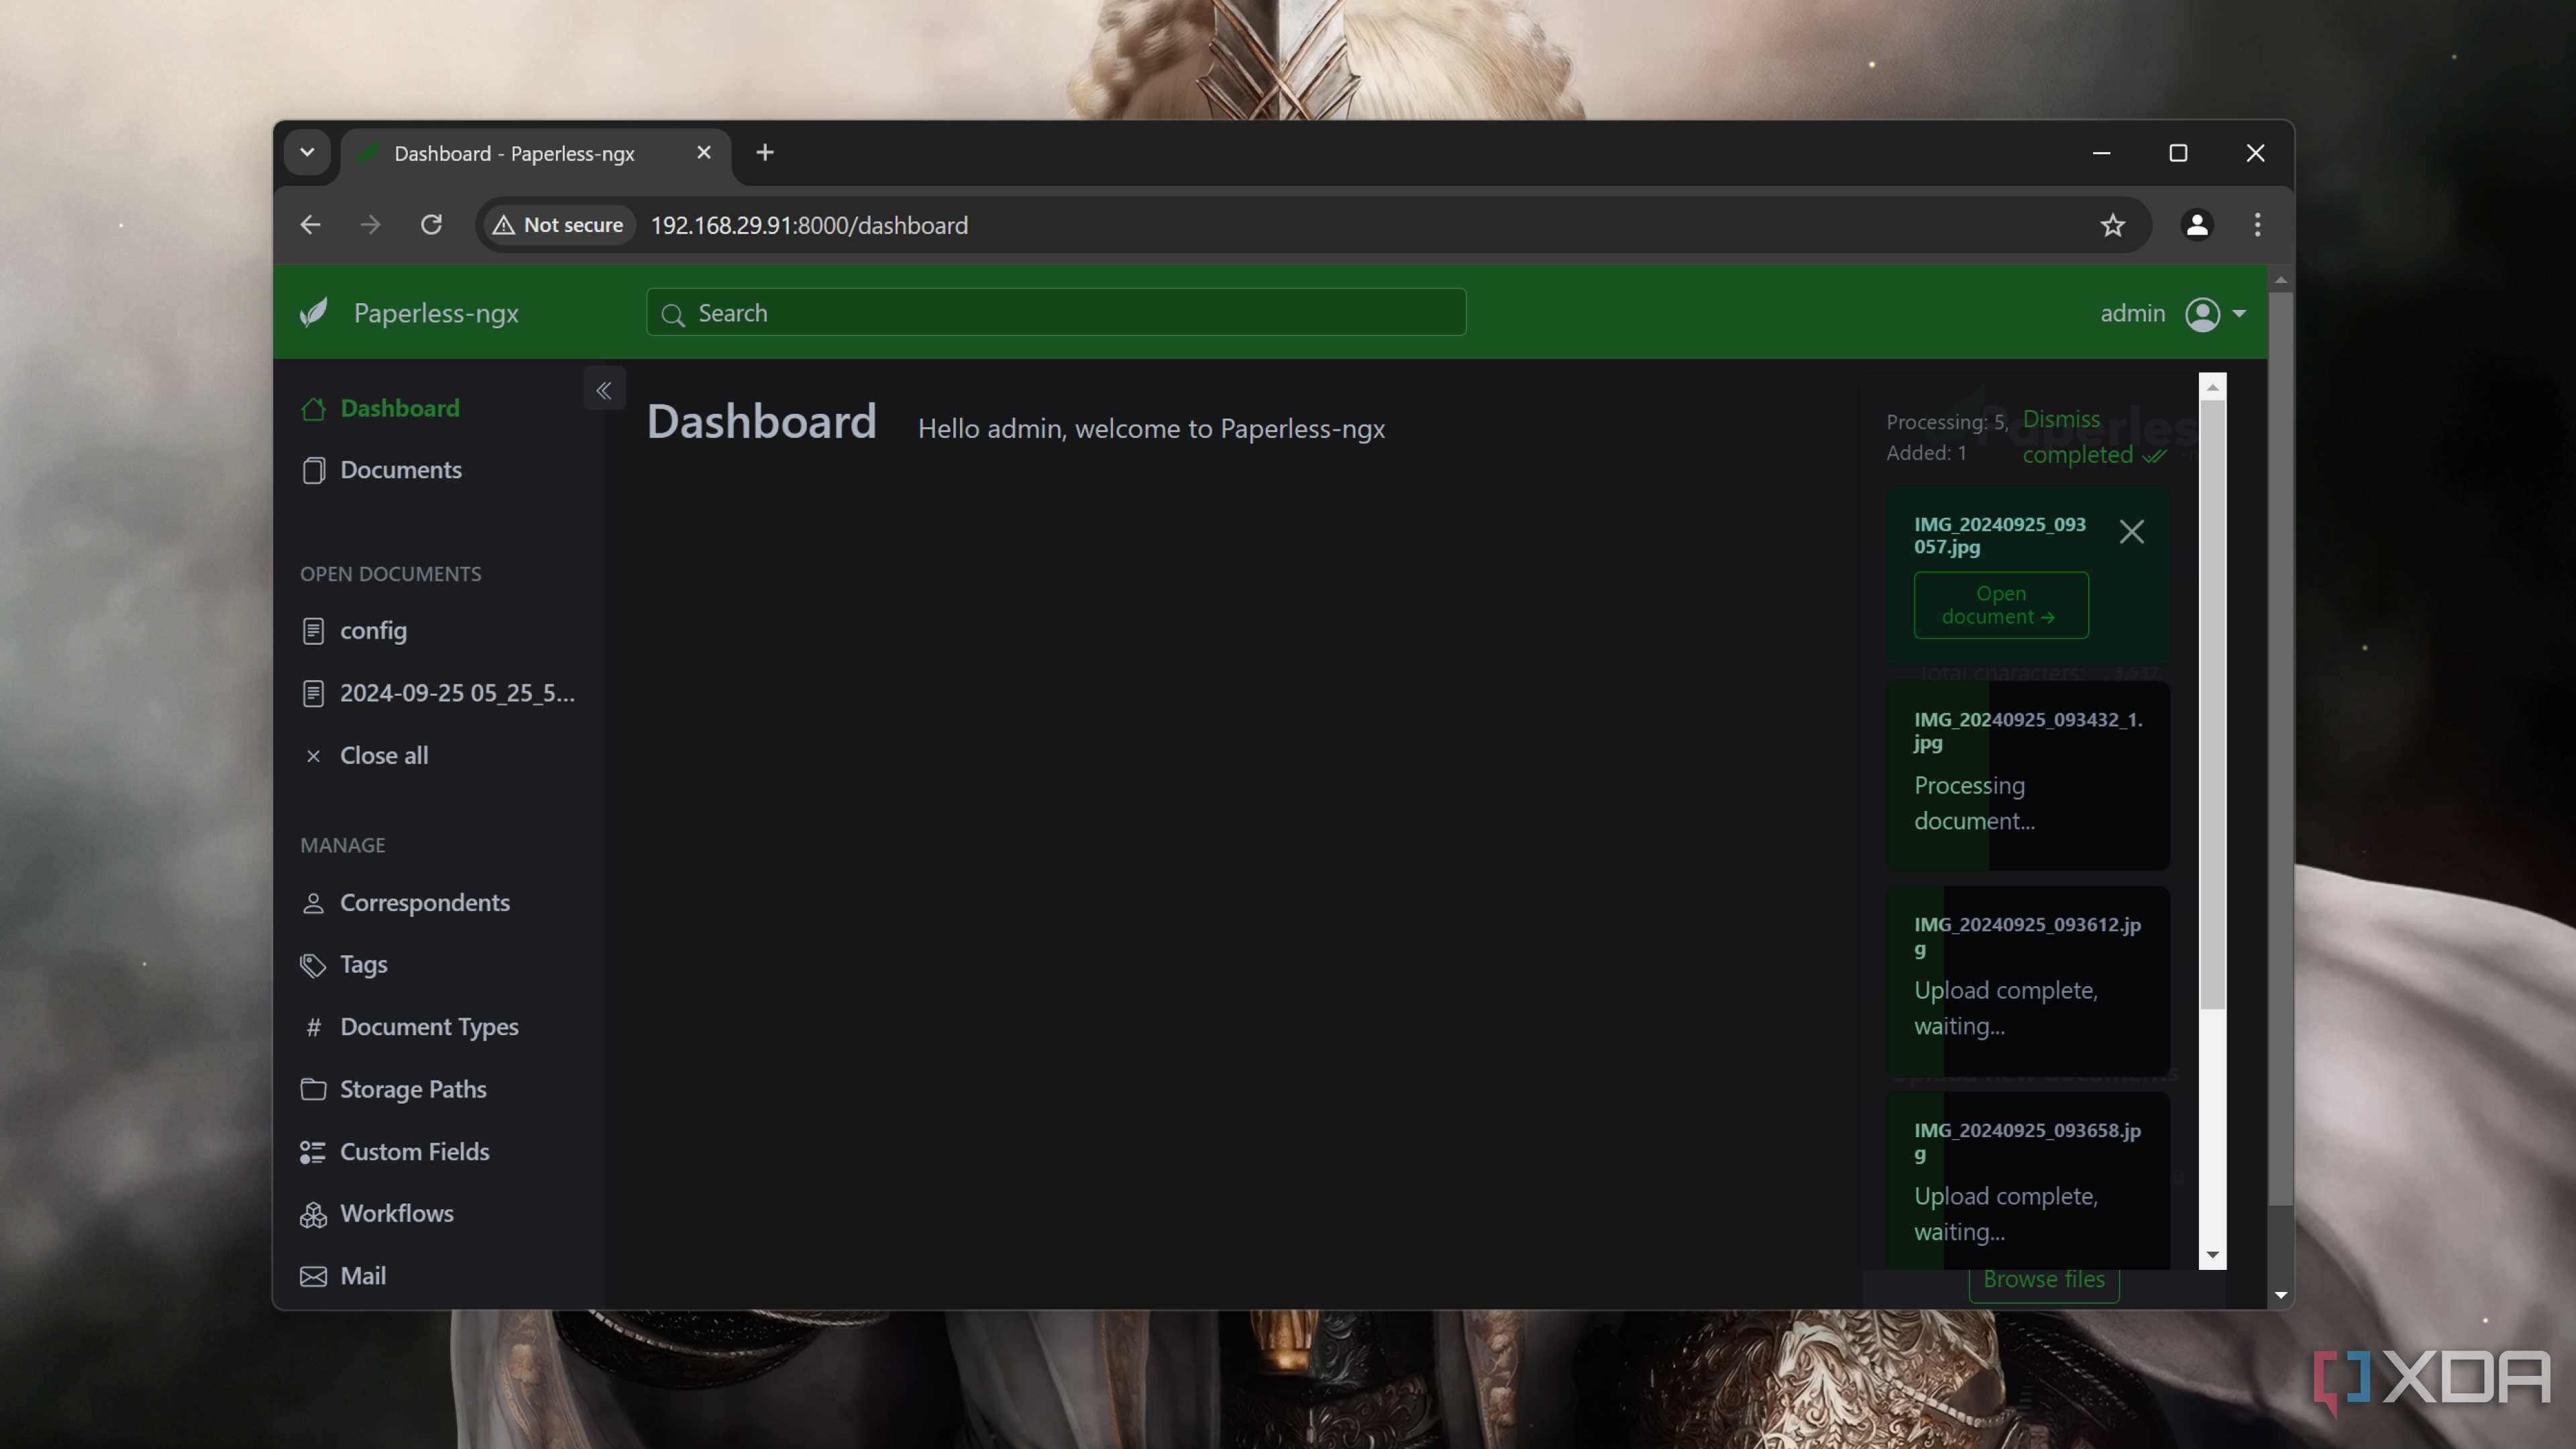Image resolution: width=2576 pixels, height=1449 pixels.
Task: Focus the Search input field
Action: [1056, 313]
